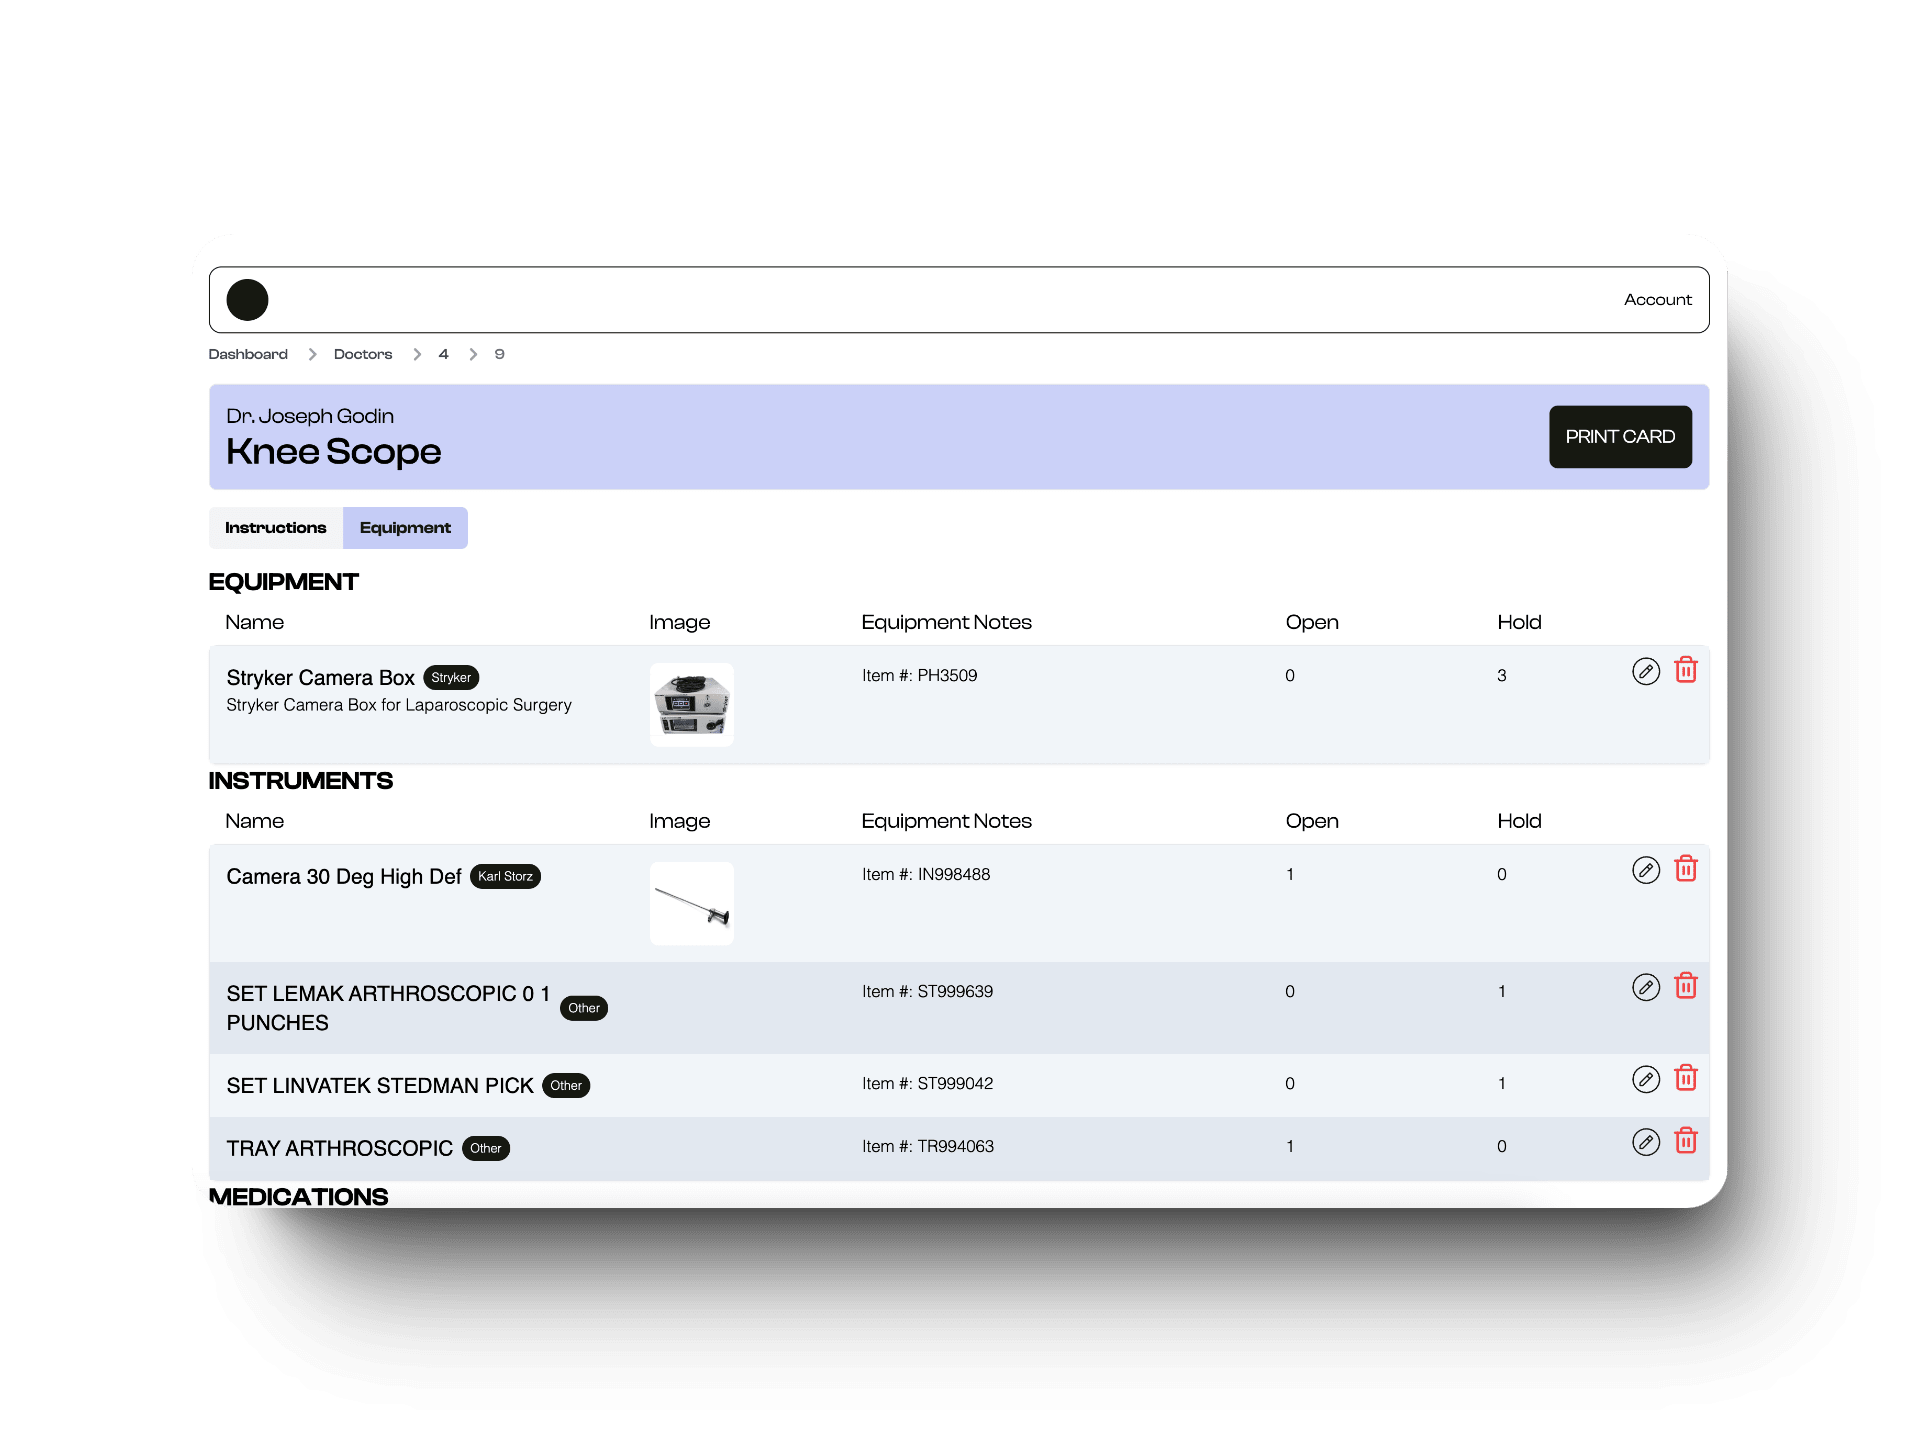Select TRAY ARTHROSCOPIC name

pos(340,1149)
